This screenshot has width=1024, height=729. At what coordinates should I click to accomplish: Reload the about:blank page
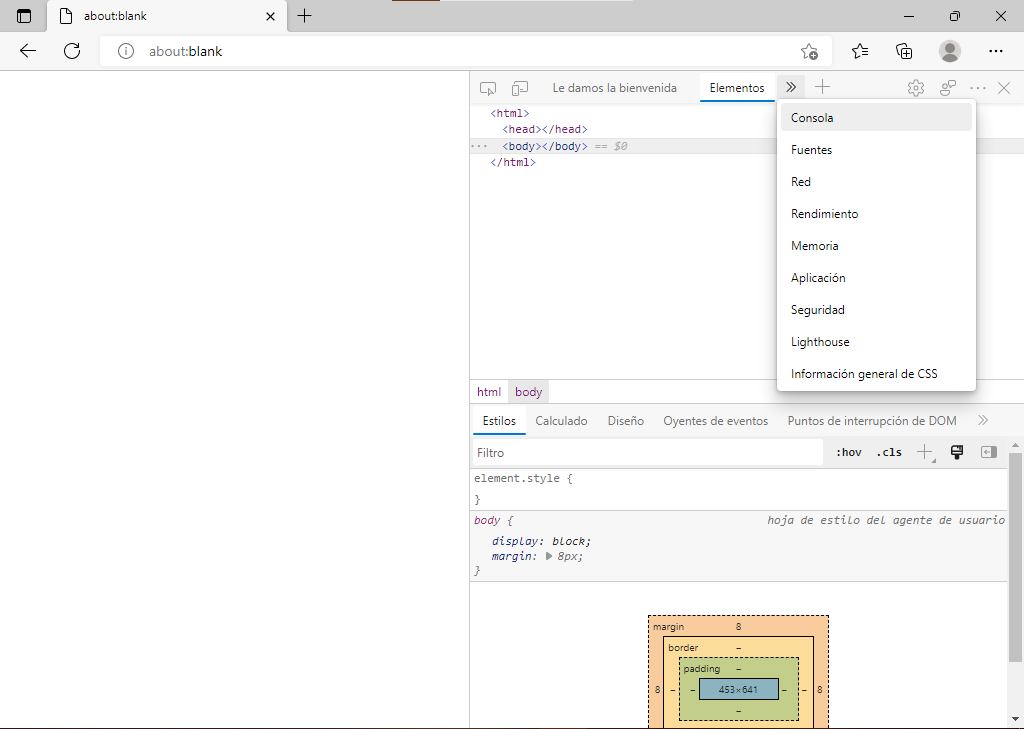[72, 51]
